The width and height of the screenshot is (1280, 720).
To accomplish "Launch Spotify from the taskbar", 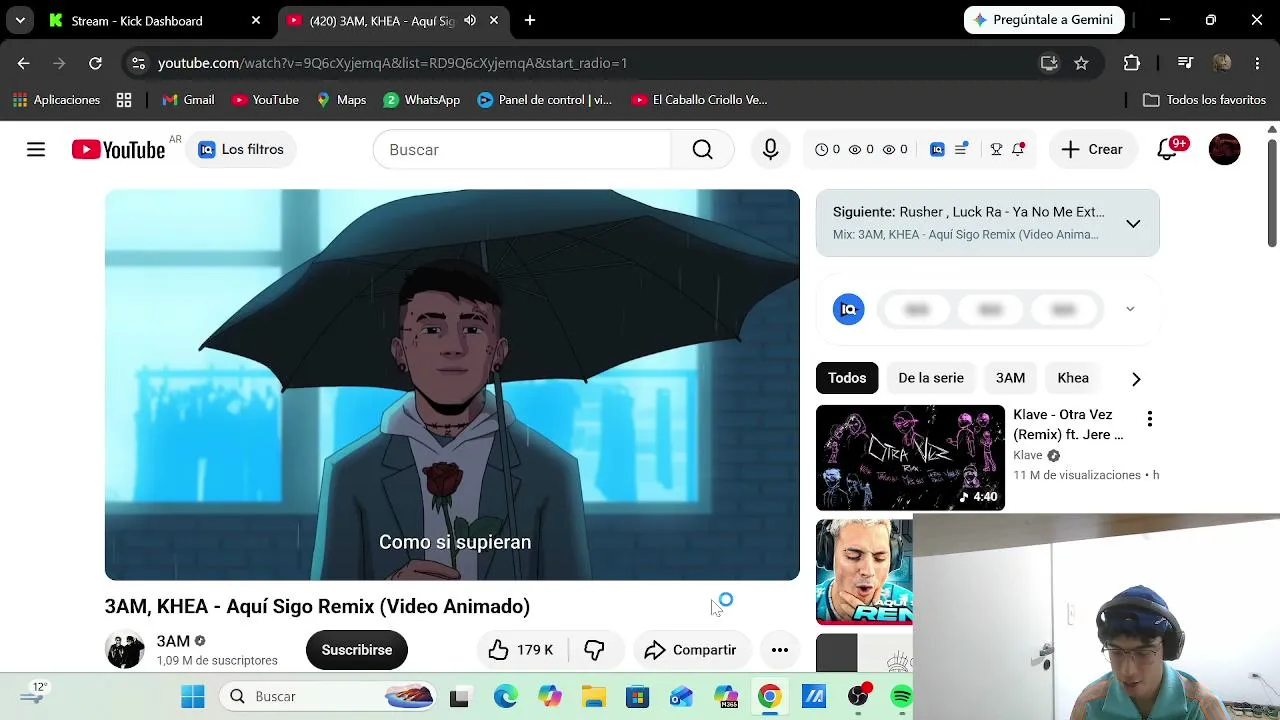I will point(901,696).
